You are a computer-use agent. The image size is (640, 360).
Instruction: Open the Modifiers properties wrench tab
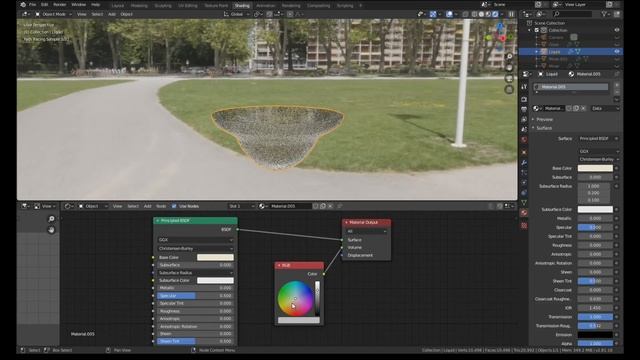(524, 162)
